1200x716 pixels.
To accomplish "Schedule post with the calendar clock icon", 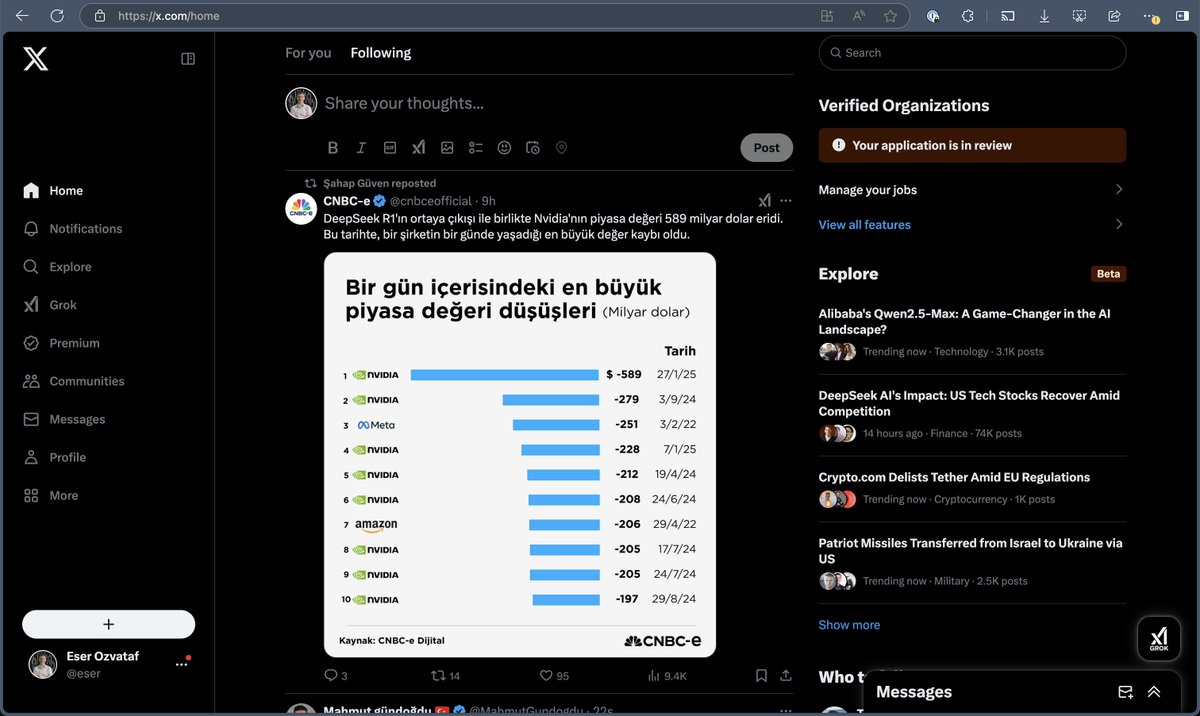I will point(533,148).
